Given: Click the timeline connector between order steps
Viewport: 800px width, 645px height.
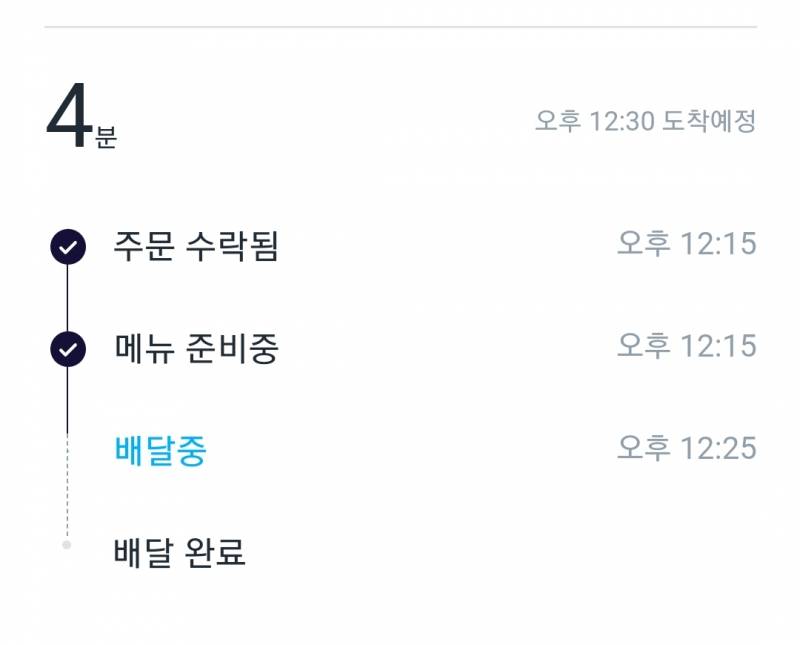Looking at the screenshot, I should coord(66,295).
